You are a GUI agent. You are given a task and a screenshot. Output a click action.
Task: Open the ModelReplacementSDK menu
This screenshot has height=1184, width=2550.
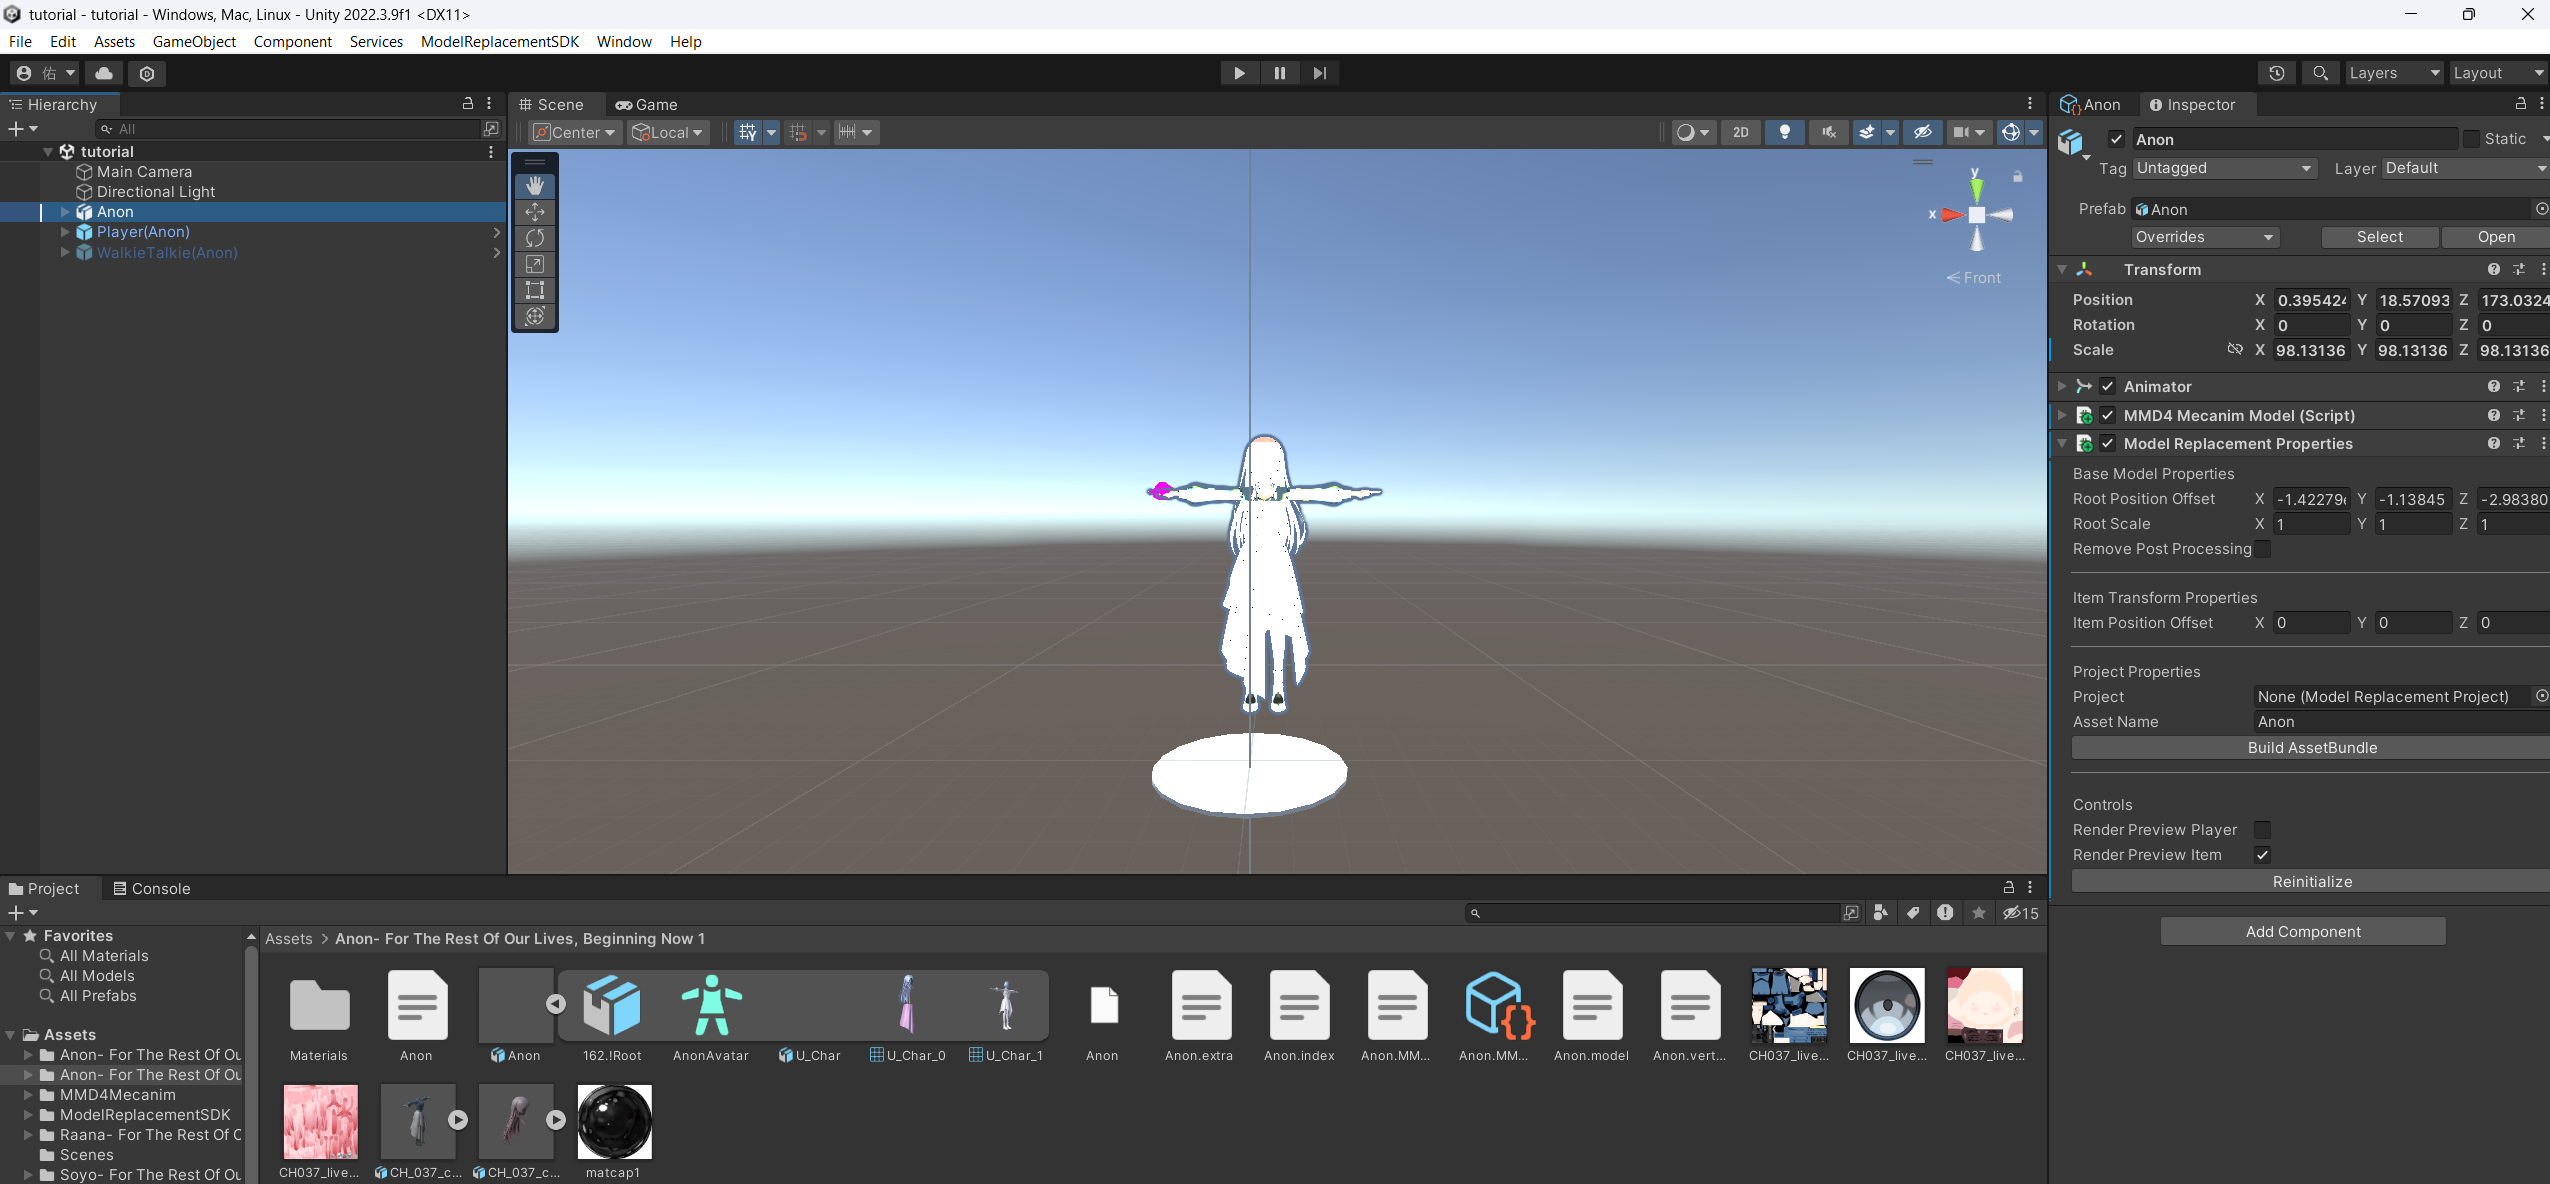499,41
